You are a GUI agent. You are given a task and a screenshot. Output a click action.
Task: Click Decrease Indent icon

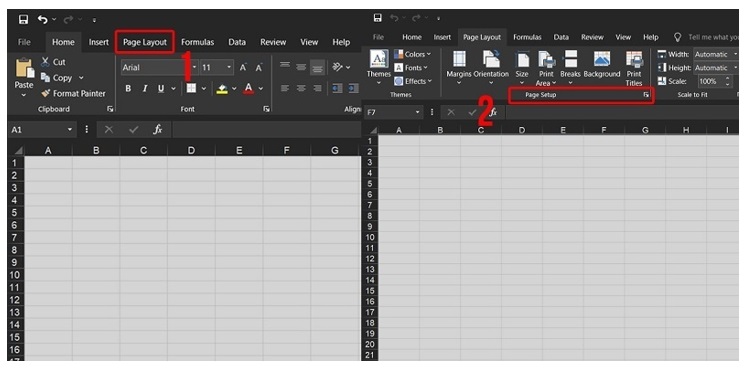point(337,88)
